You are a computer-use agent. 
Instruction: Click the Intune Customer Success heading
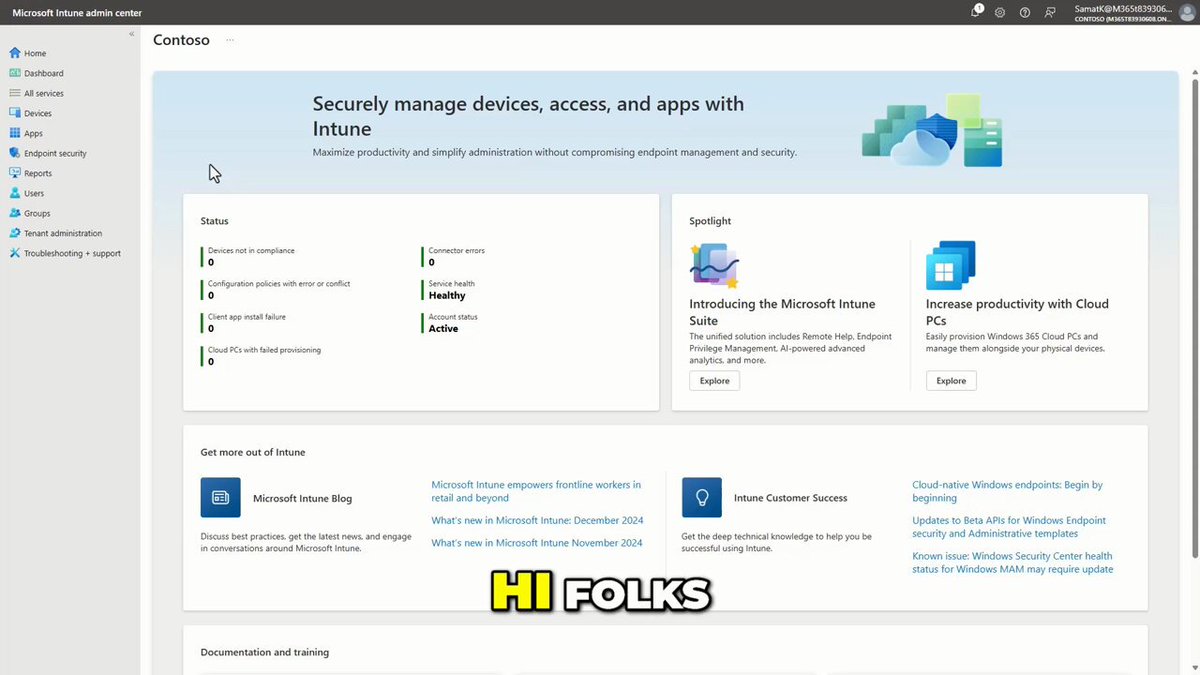pyautogui.click(x=790, y=498)
